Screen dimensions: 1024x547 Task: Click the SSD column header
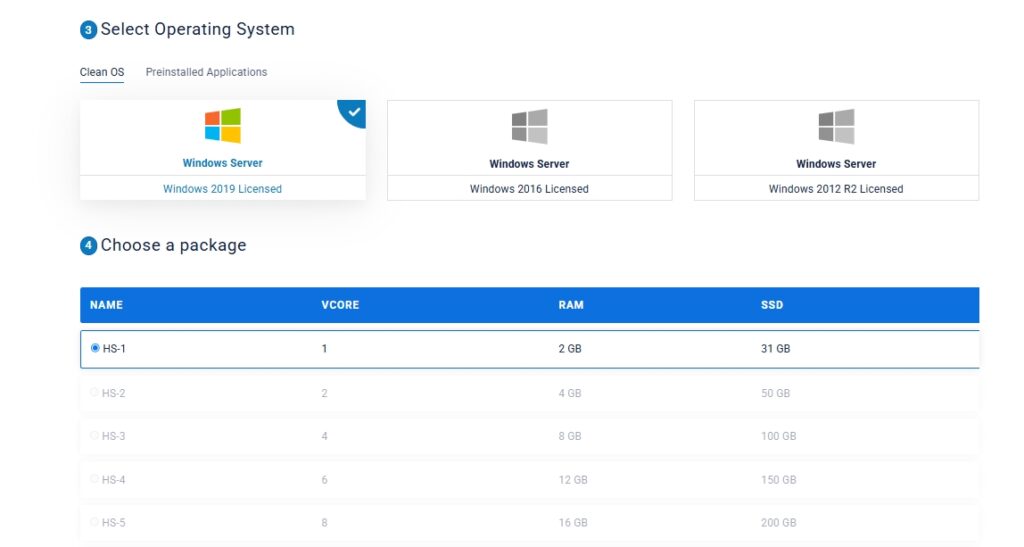tap(772, 305)
